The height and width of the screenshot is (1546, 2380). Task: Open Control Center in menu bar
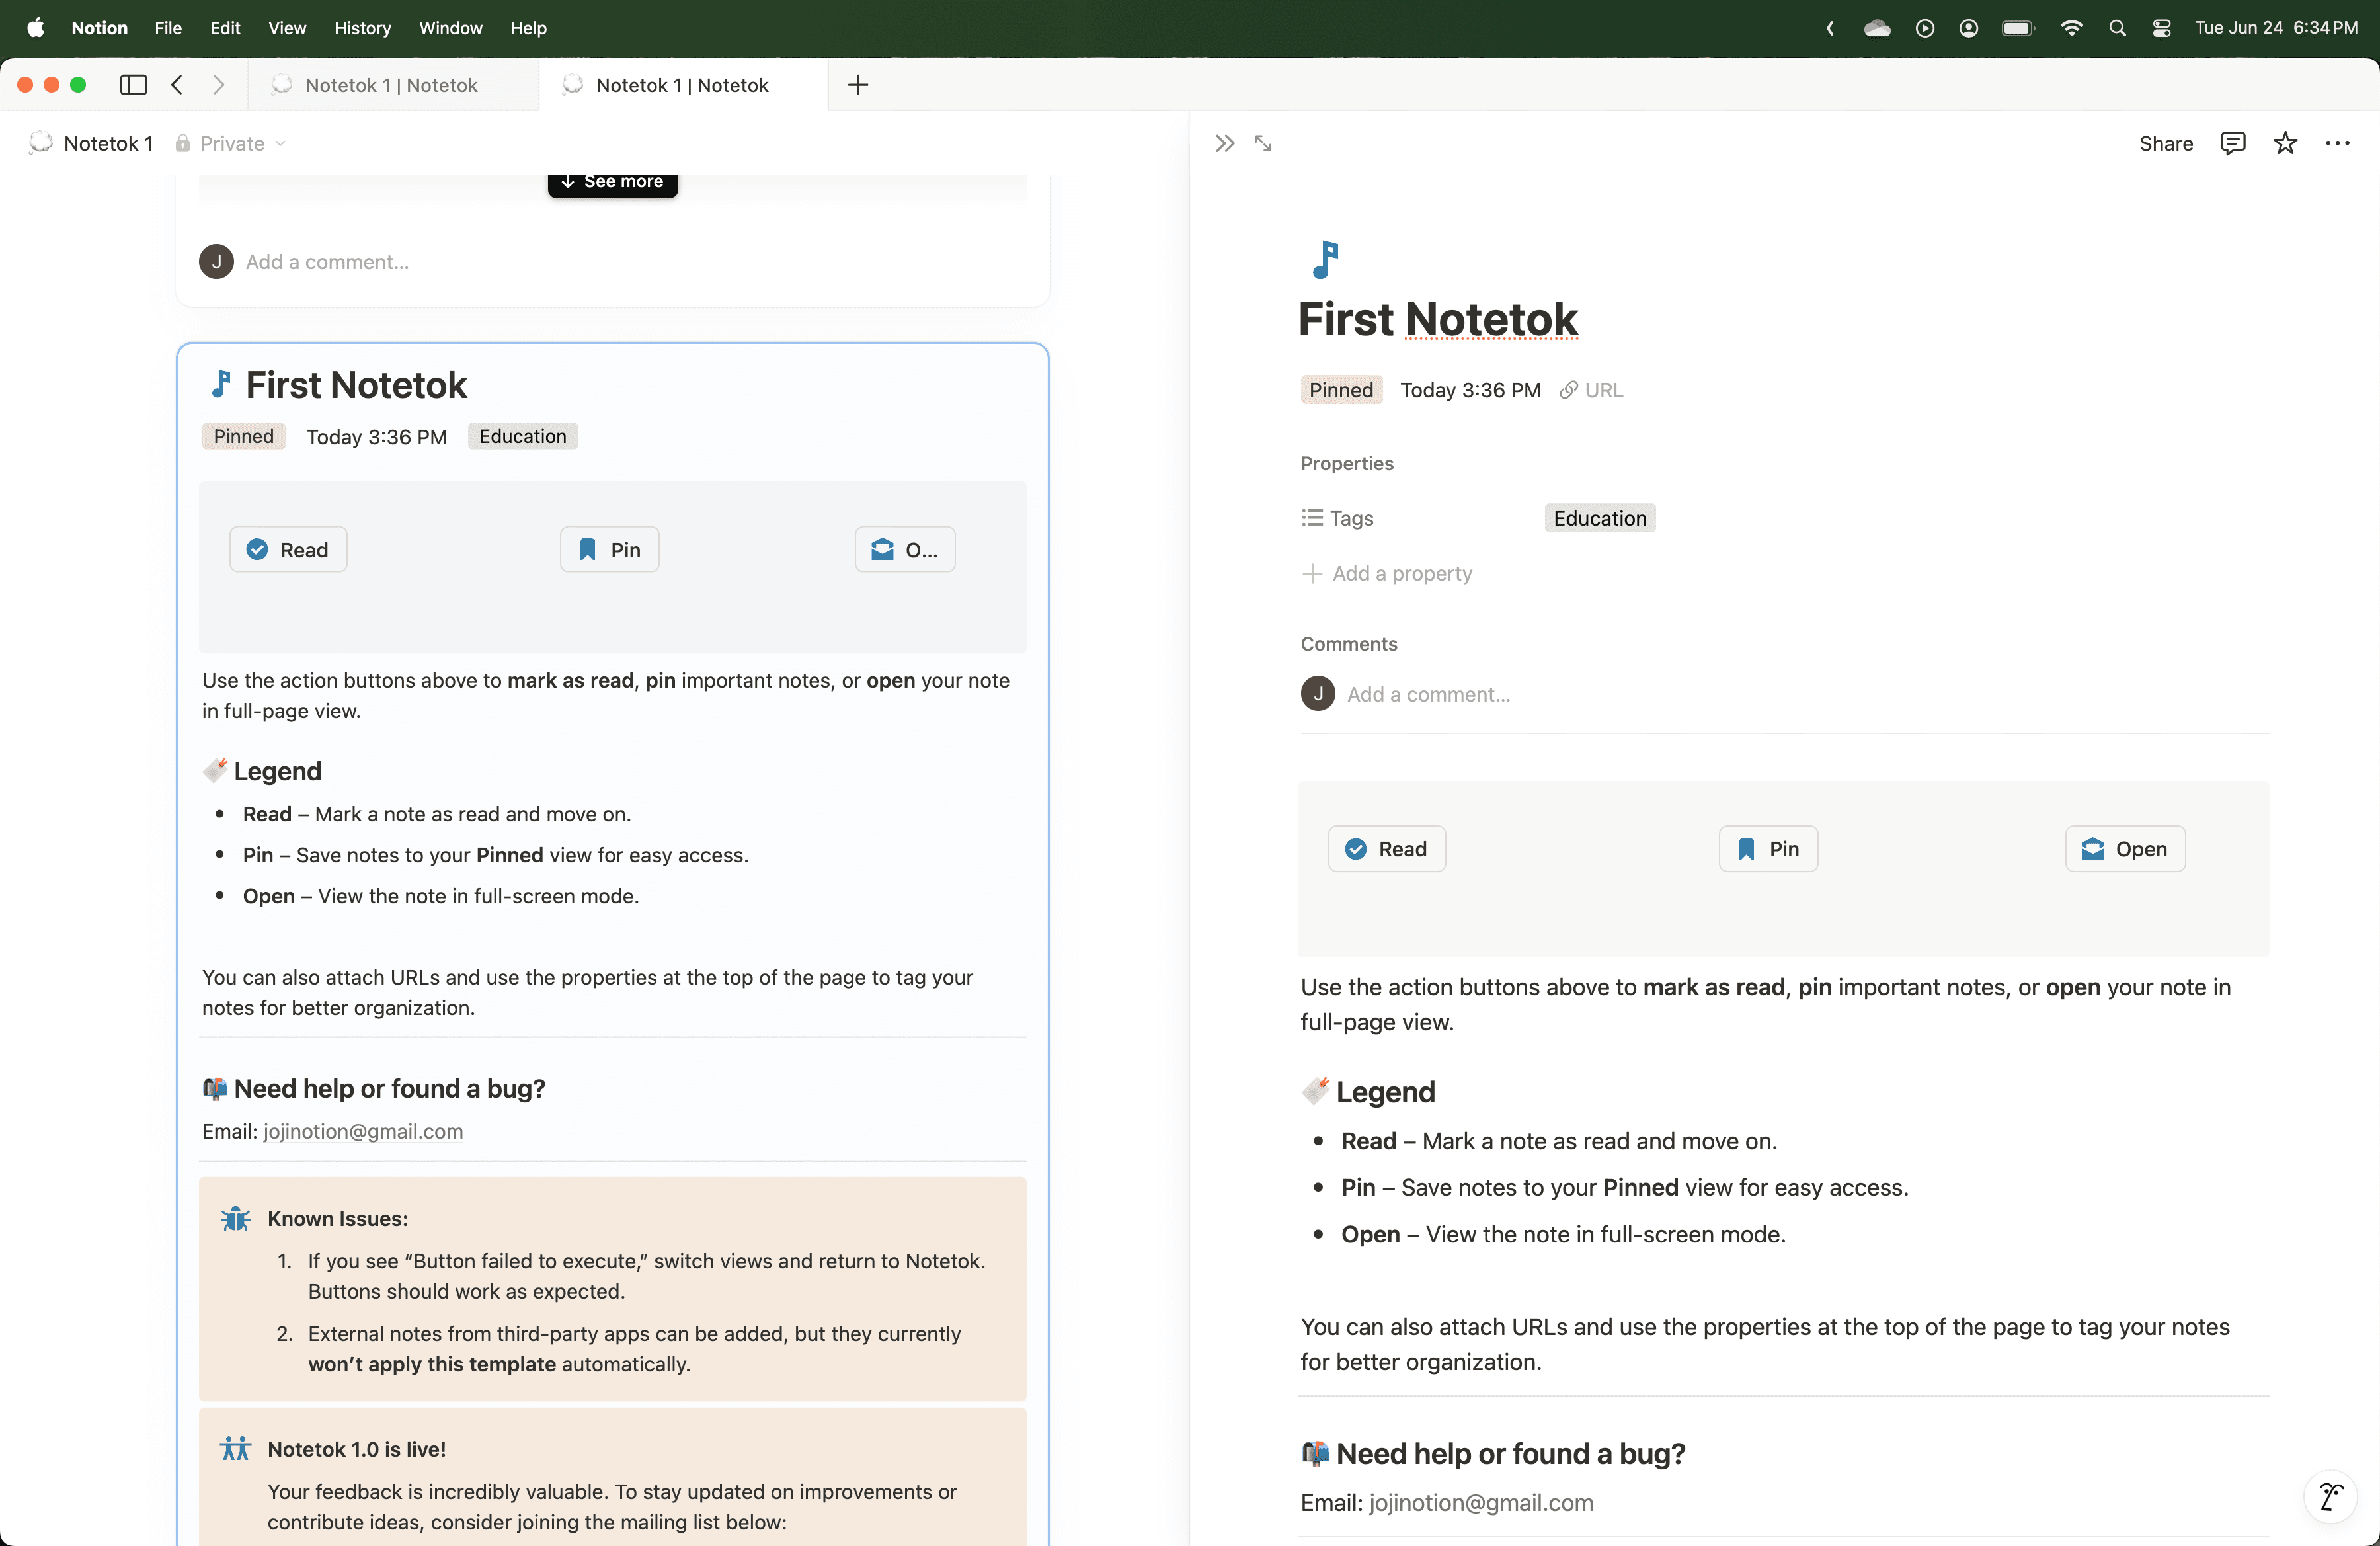2161,28
